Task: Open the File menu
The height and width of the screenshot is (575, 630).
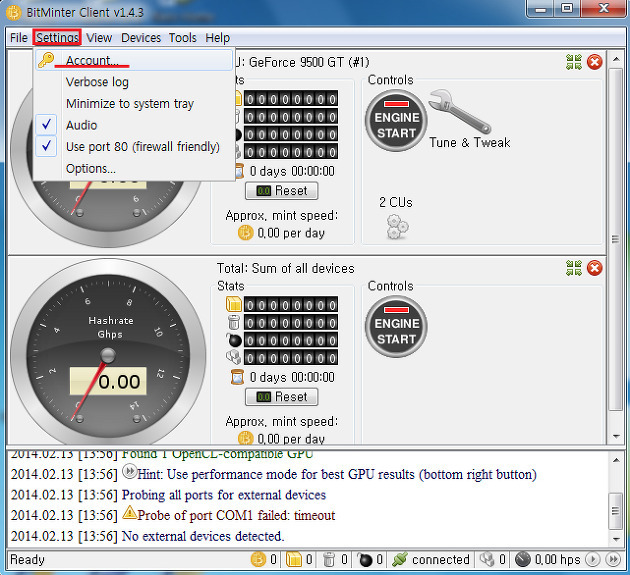Action: coord(18,38)
